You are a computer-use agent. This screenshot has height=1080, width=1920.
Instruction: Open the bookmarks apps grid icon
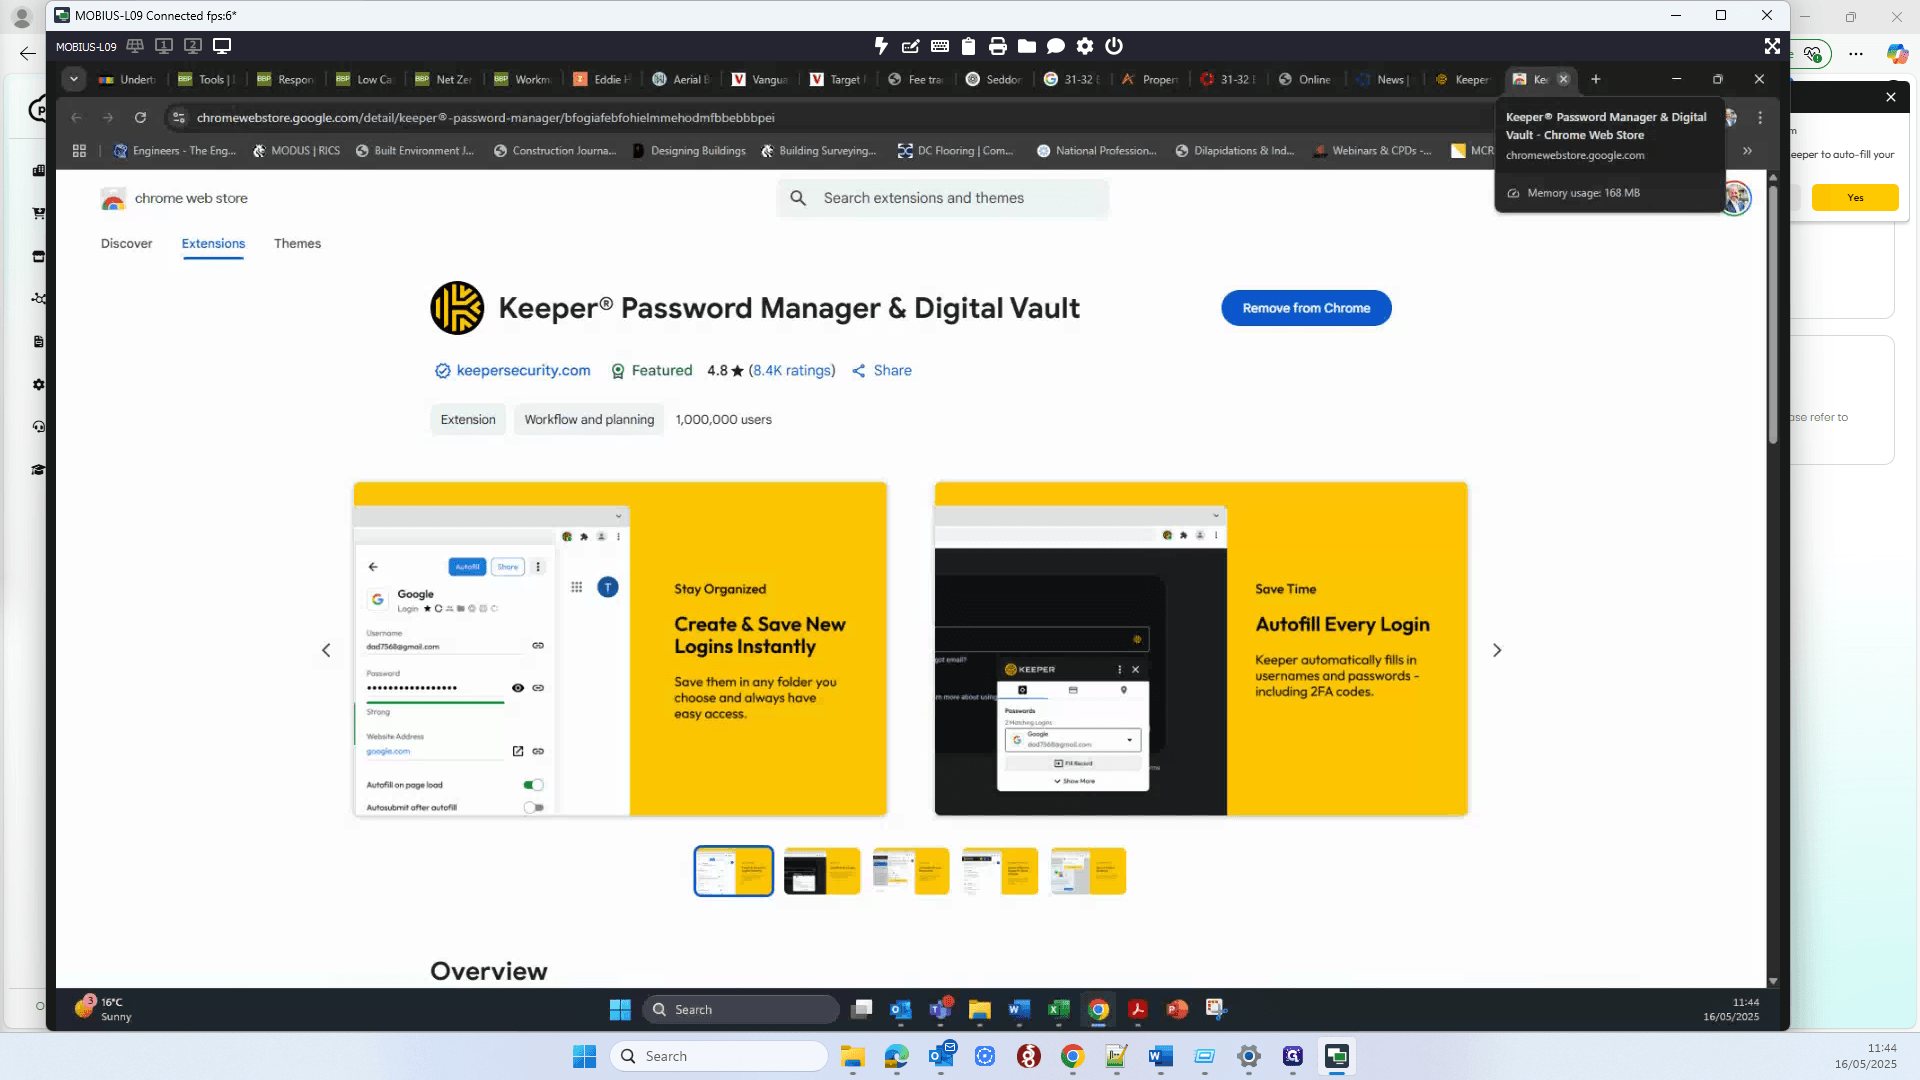(x=79, y=151)
